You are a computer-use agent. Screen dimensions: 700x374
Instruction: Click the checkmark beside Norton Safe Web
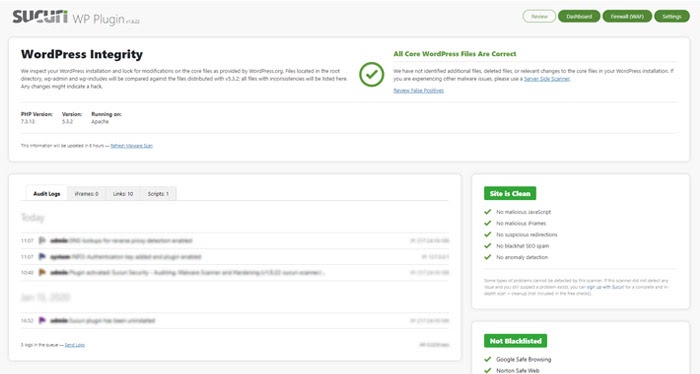(x=488, y=370)
